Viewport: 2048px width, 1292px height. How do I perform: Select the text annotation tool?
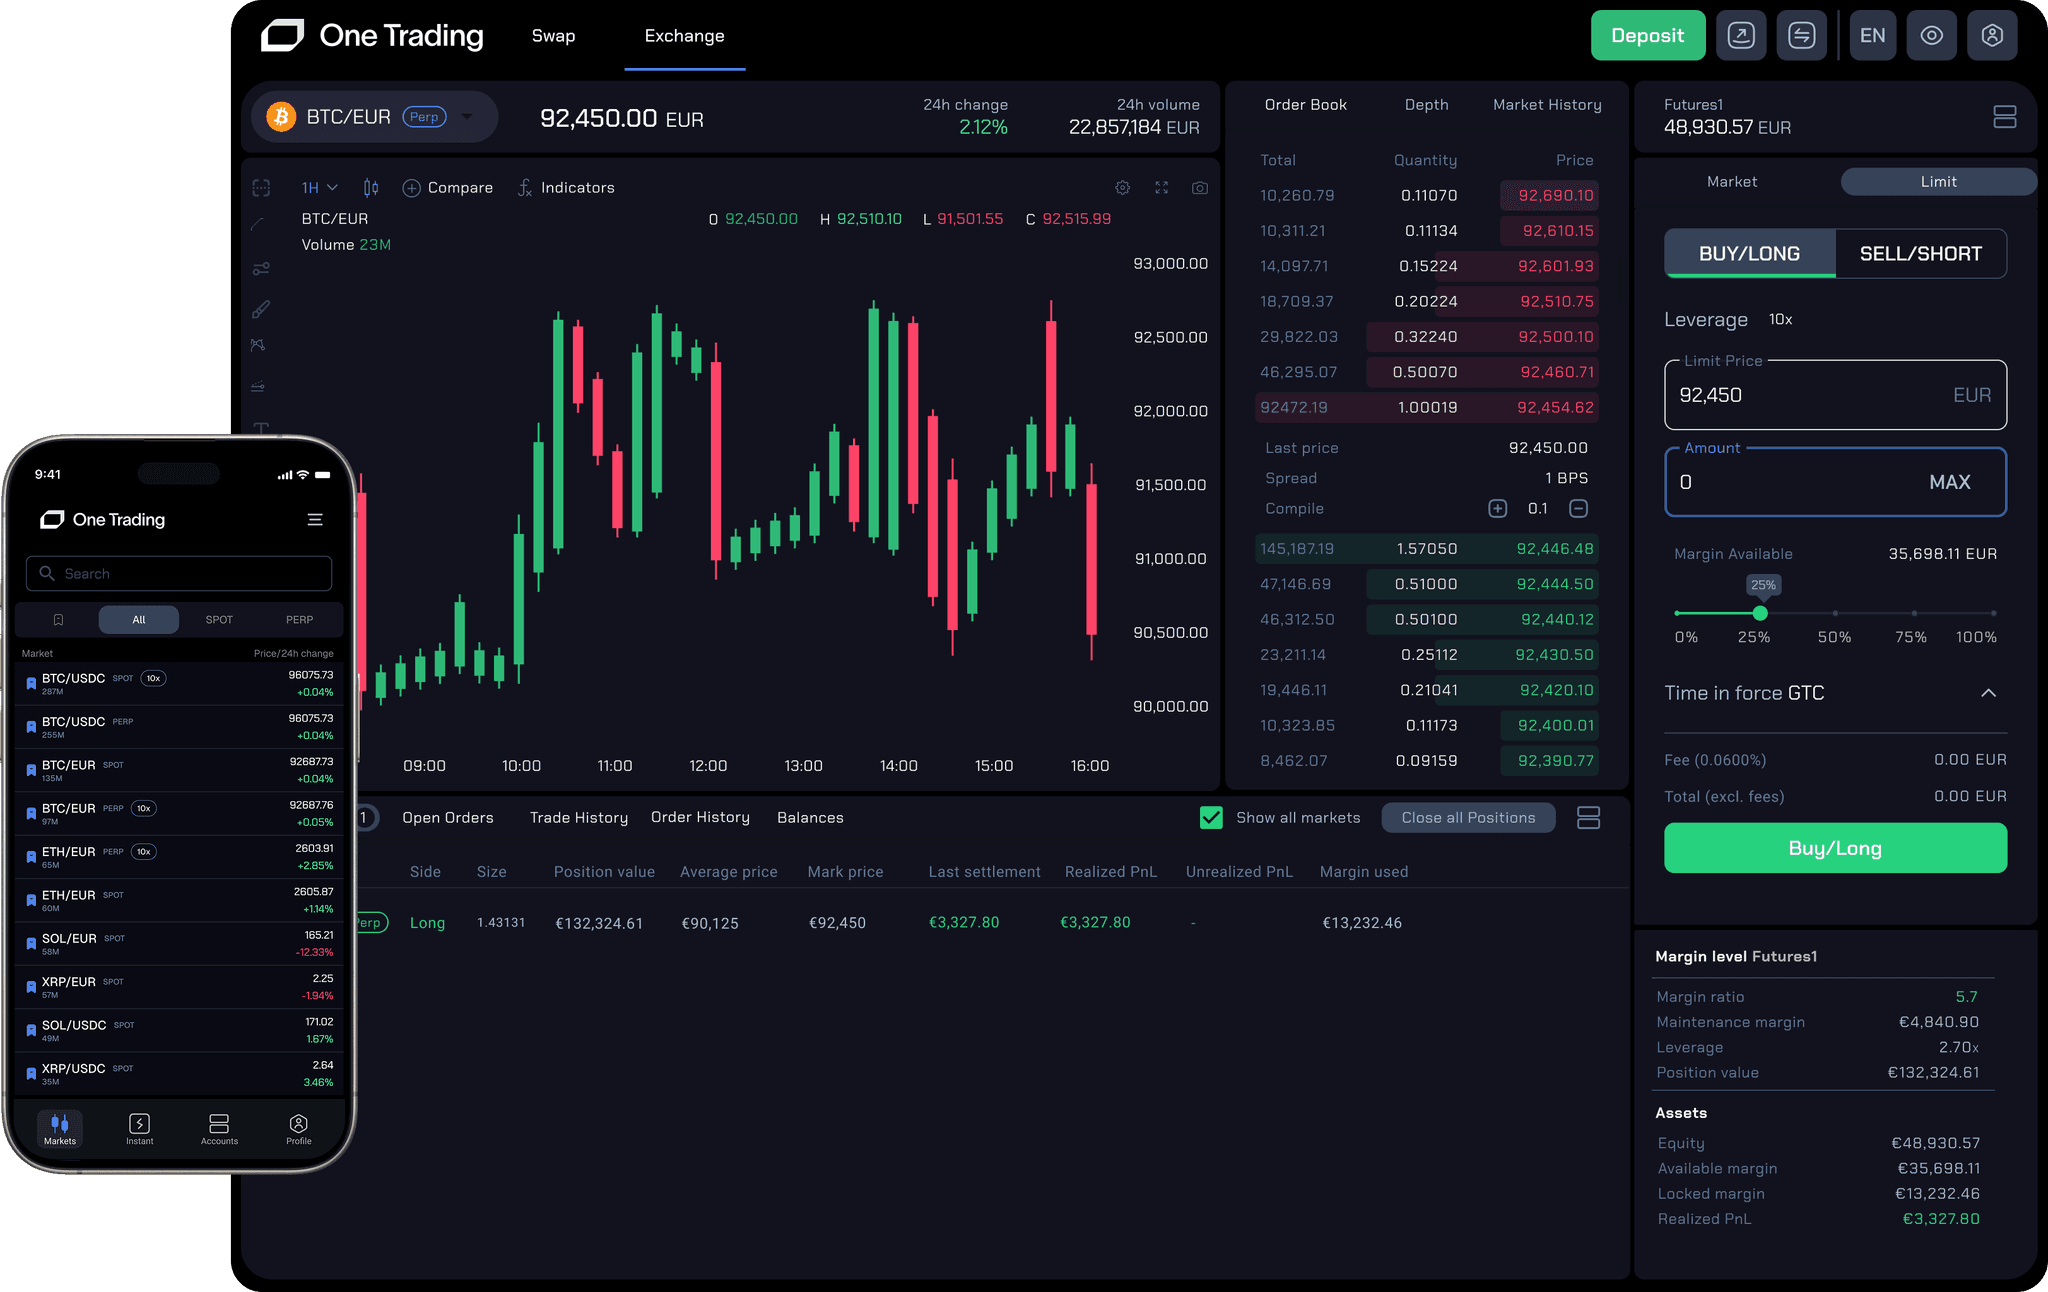[260, 430]
